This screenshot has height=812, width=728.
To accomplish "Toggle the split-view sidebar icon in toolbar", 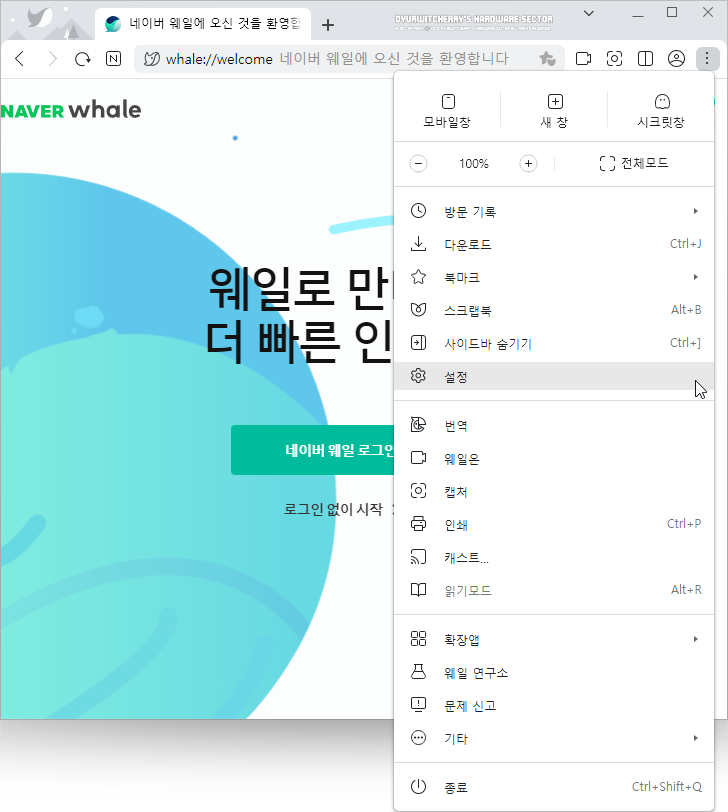I will click(645, 59).
